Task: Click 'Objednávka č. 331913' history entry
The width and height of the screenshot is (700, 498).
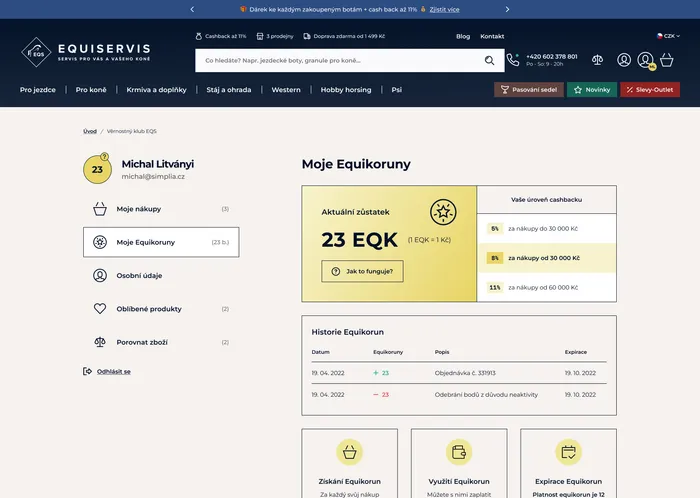Action: tap(465, 373)
